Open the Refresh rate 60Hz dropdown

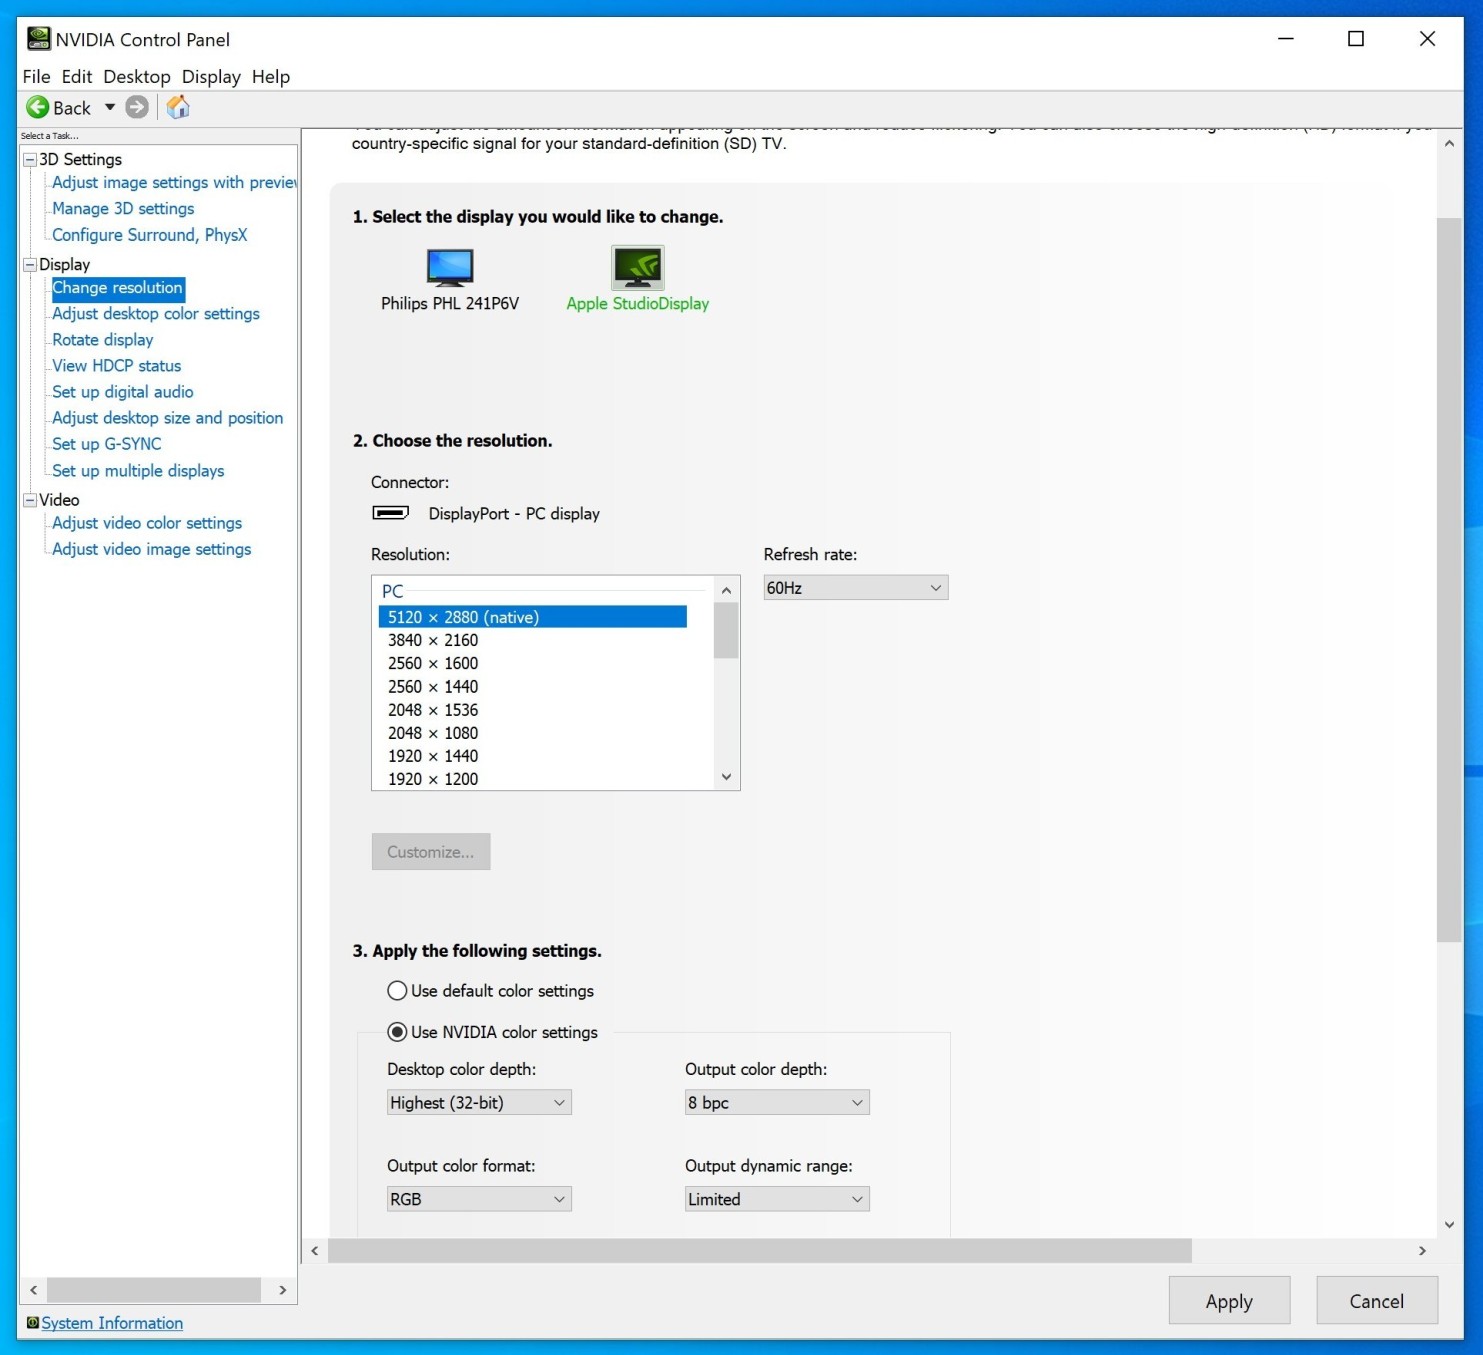tap(855, 588)
